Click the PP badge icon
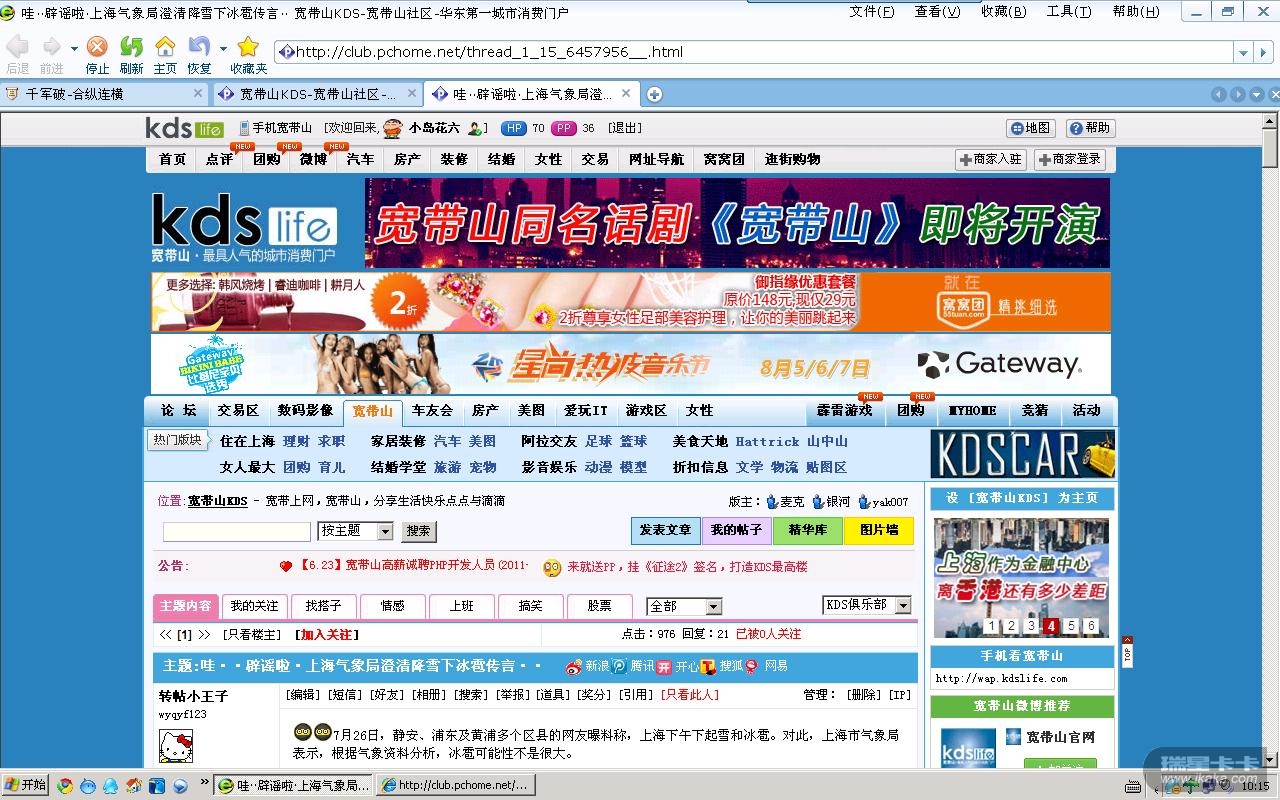This screenshot has height=800, width=1280. tap(563, 128)
